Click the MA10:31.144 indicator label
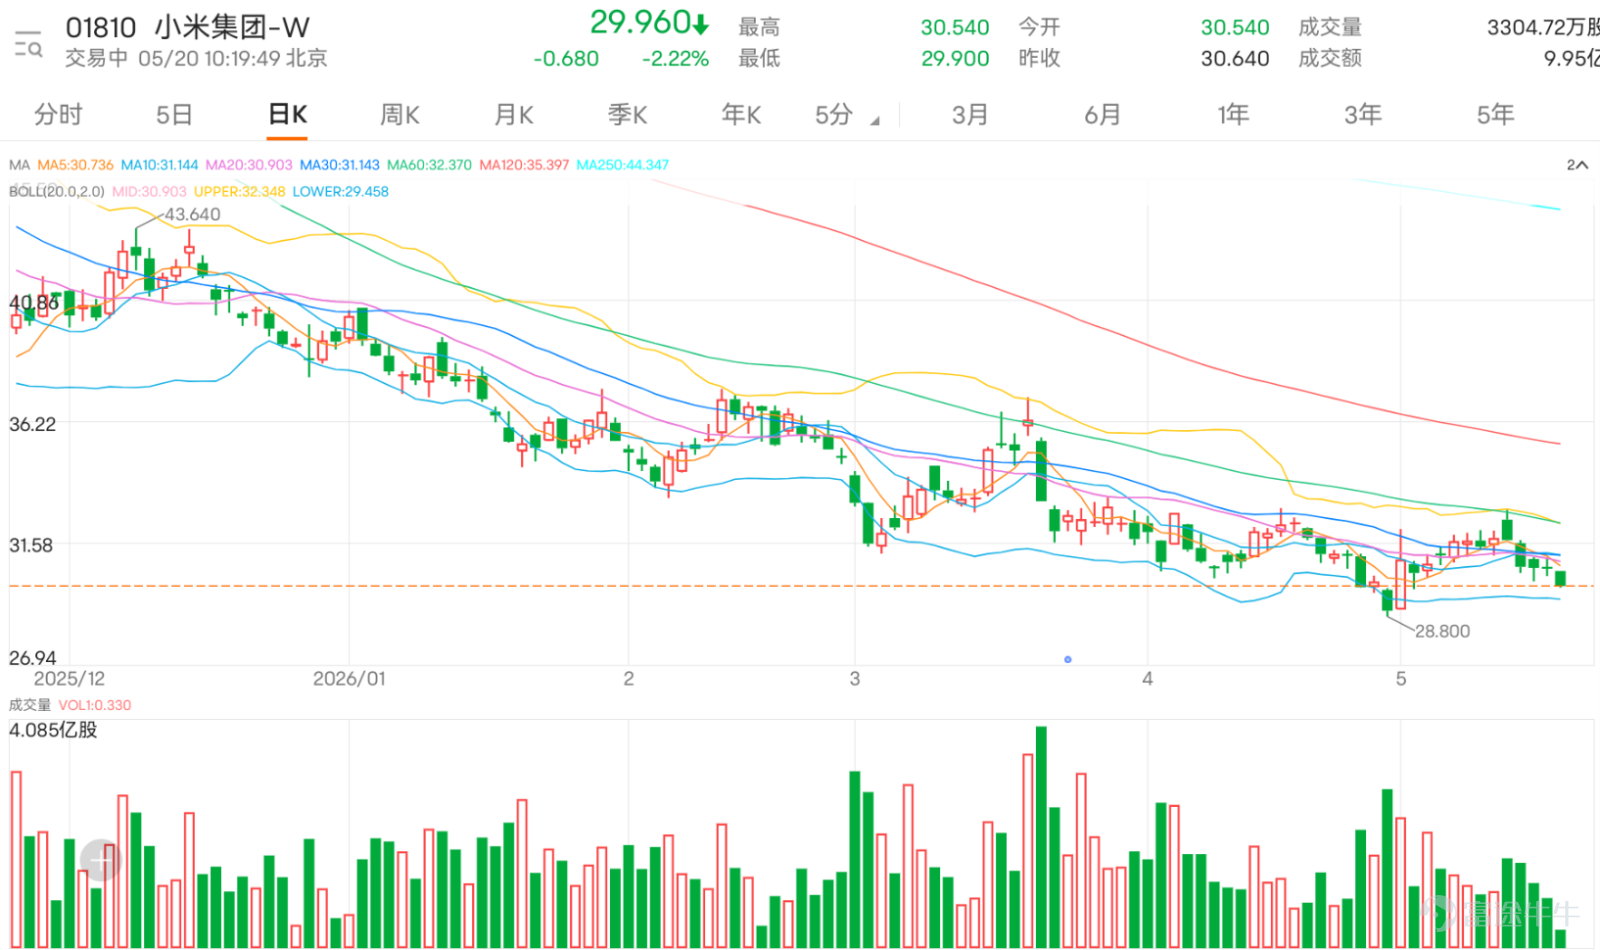 click(159, 165)
